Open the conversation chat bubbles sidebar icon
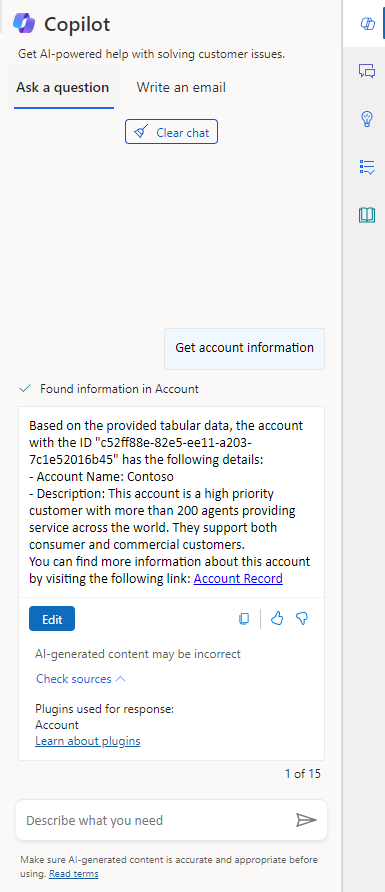 tap(367, 71)
